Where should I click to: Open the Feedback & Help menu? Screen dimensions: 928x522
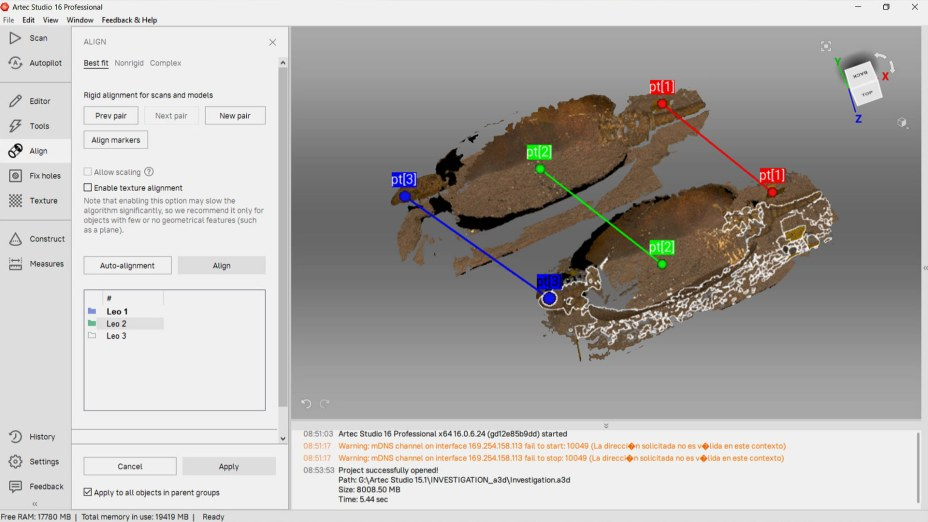(x=129, y=20)
